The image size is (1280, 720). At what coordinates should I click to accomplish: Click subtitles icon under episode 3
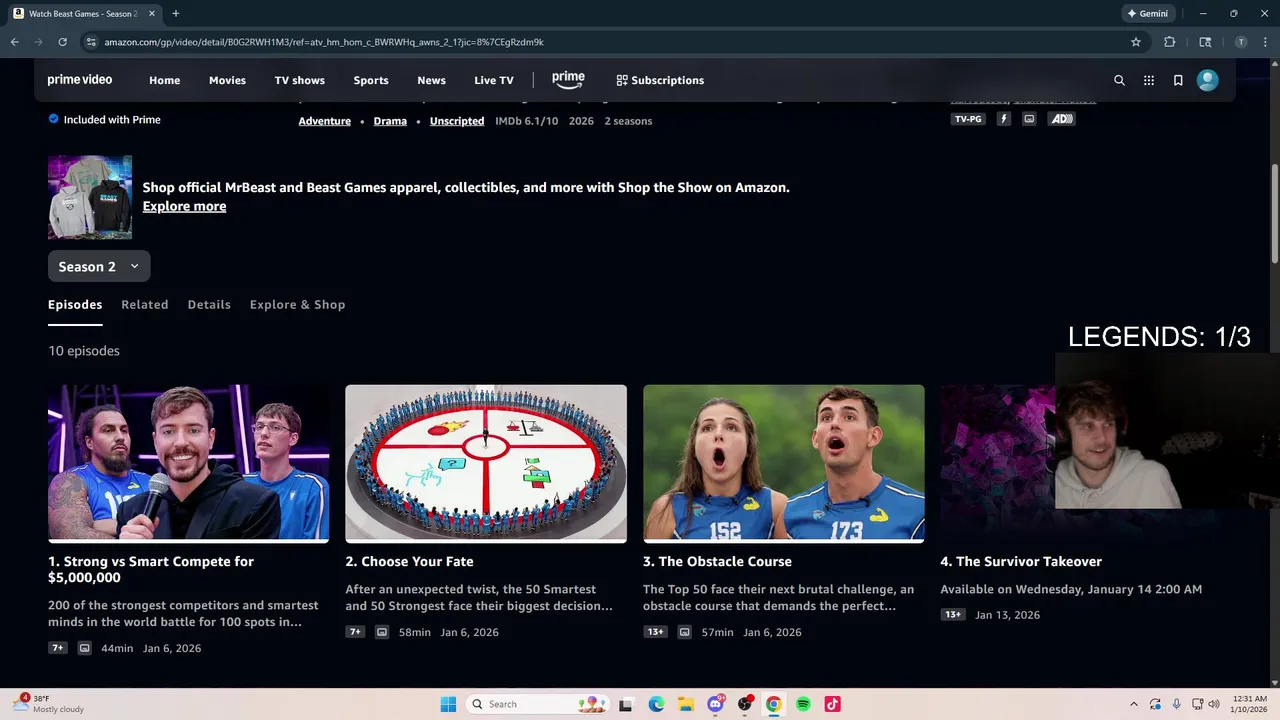click(x=684, y=632)
